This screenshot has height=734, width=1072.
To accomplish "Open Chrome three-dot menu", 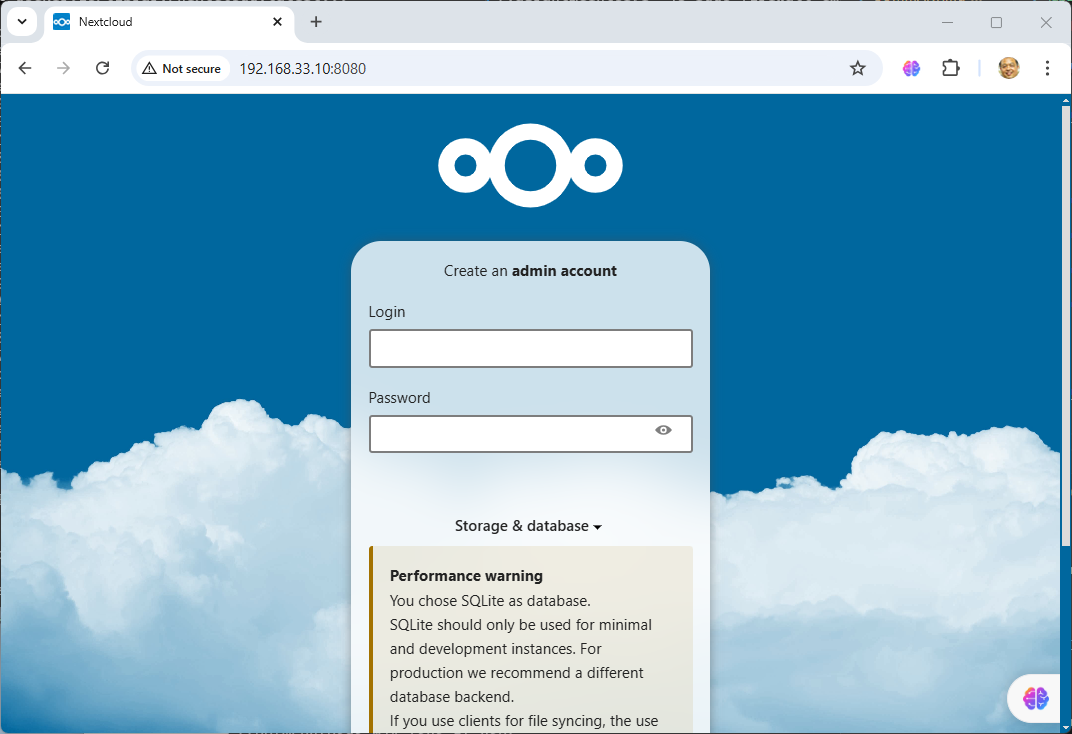I will pyautogui.click(x=1047, y=68).
